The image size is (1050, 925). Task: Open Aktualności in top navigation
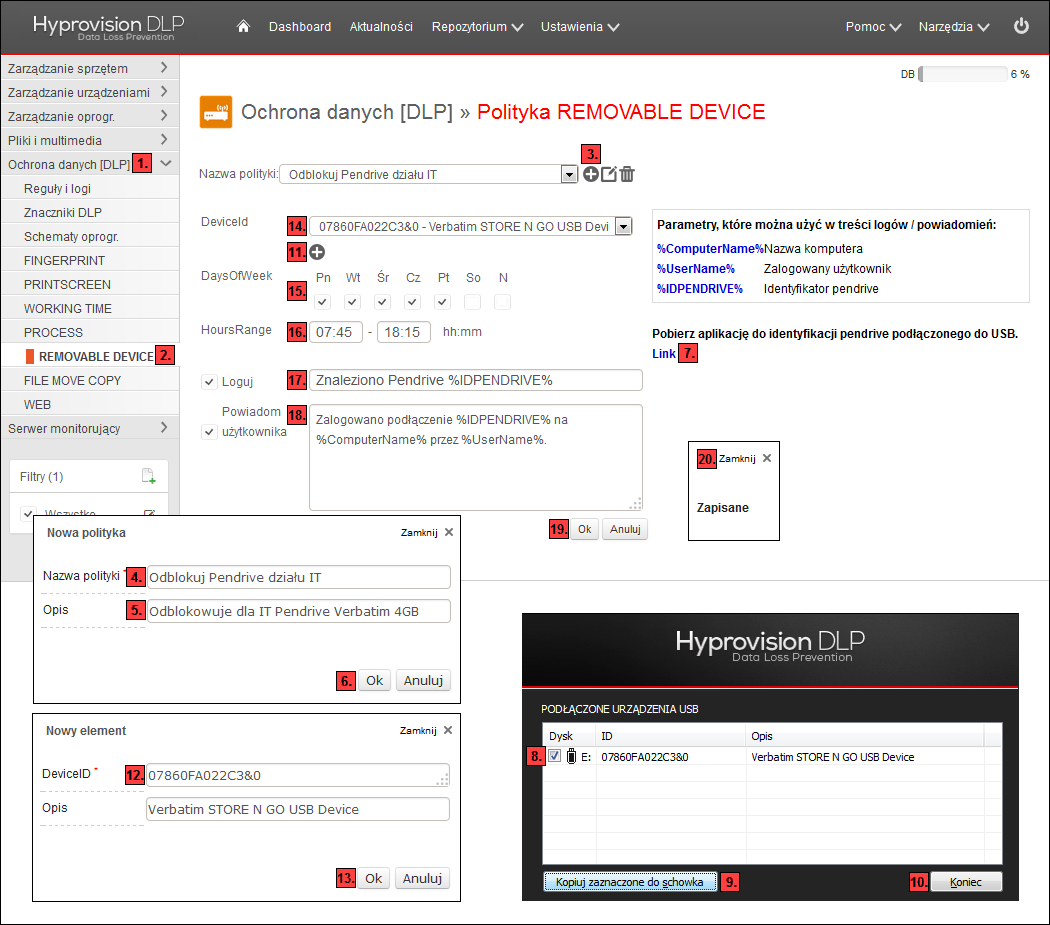[x=381, y=27]
